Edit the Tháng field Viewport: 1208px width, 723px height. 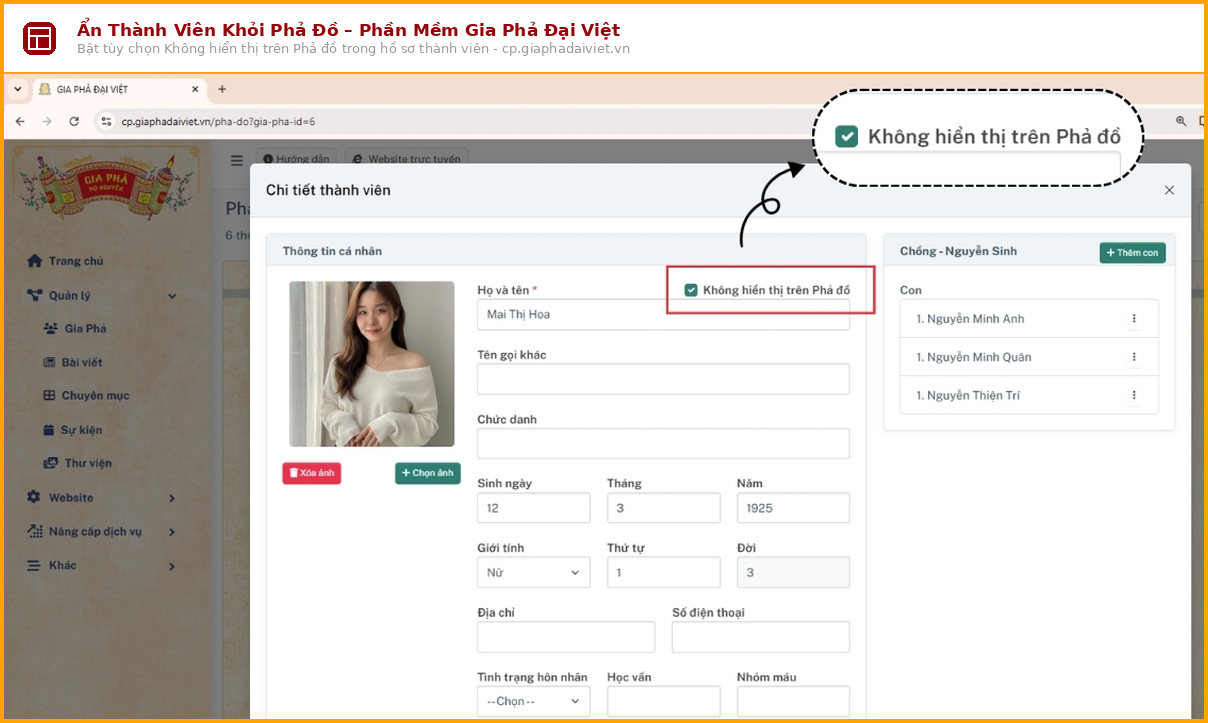click(664, 508)
